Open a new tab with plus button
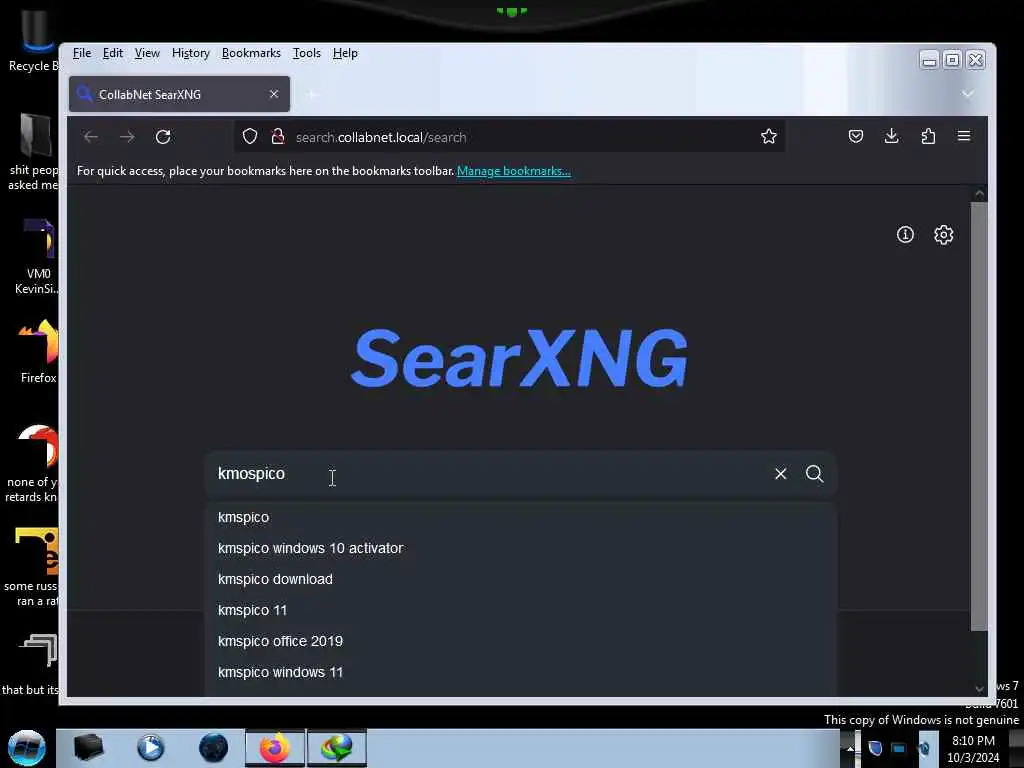Image resolution: width=1024 pixels, height=768 pixels. tap(312, 95)
